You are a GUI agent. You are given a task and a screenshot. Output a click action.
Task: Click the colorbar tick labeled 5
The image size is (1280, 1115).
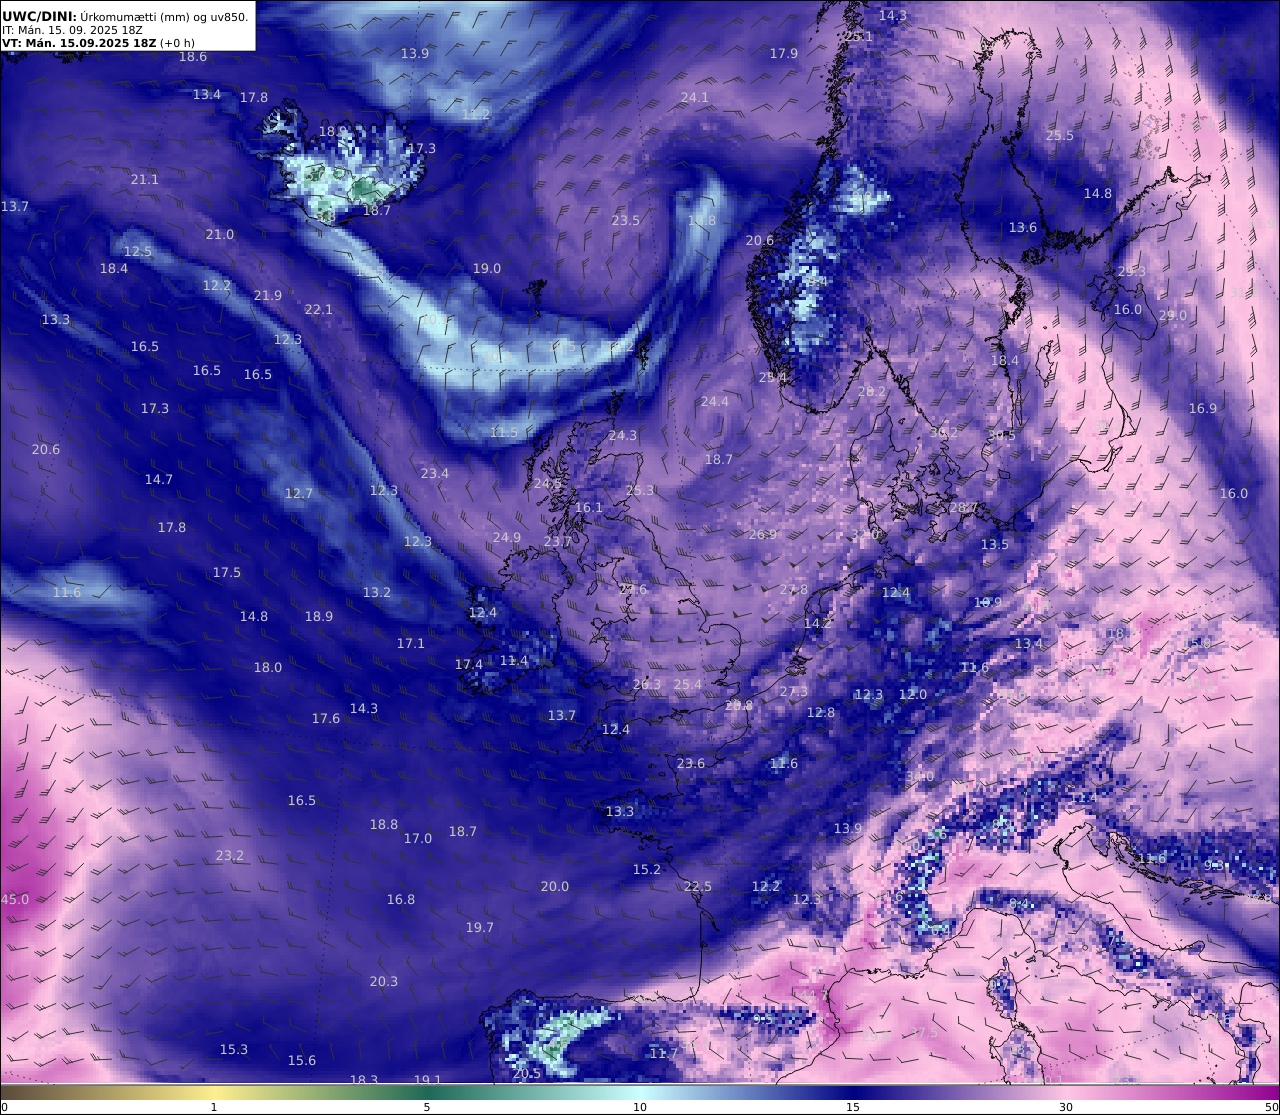click(427, 1107)
